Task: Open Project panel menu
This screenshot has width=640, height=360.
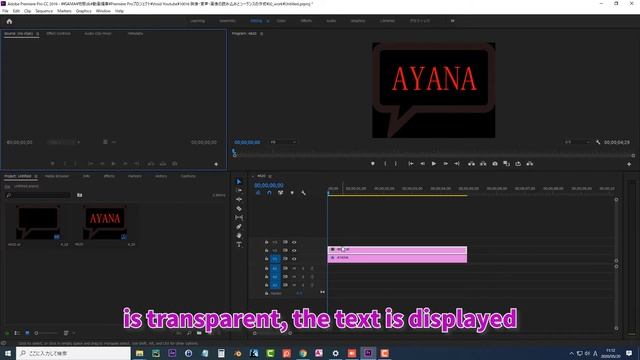Action: tap(36, 176)
